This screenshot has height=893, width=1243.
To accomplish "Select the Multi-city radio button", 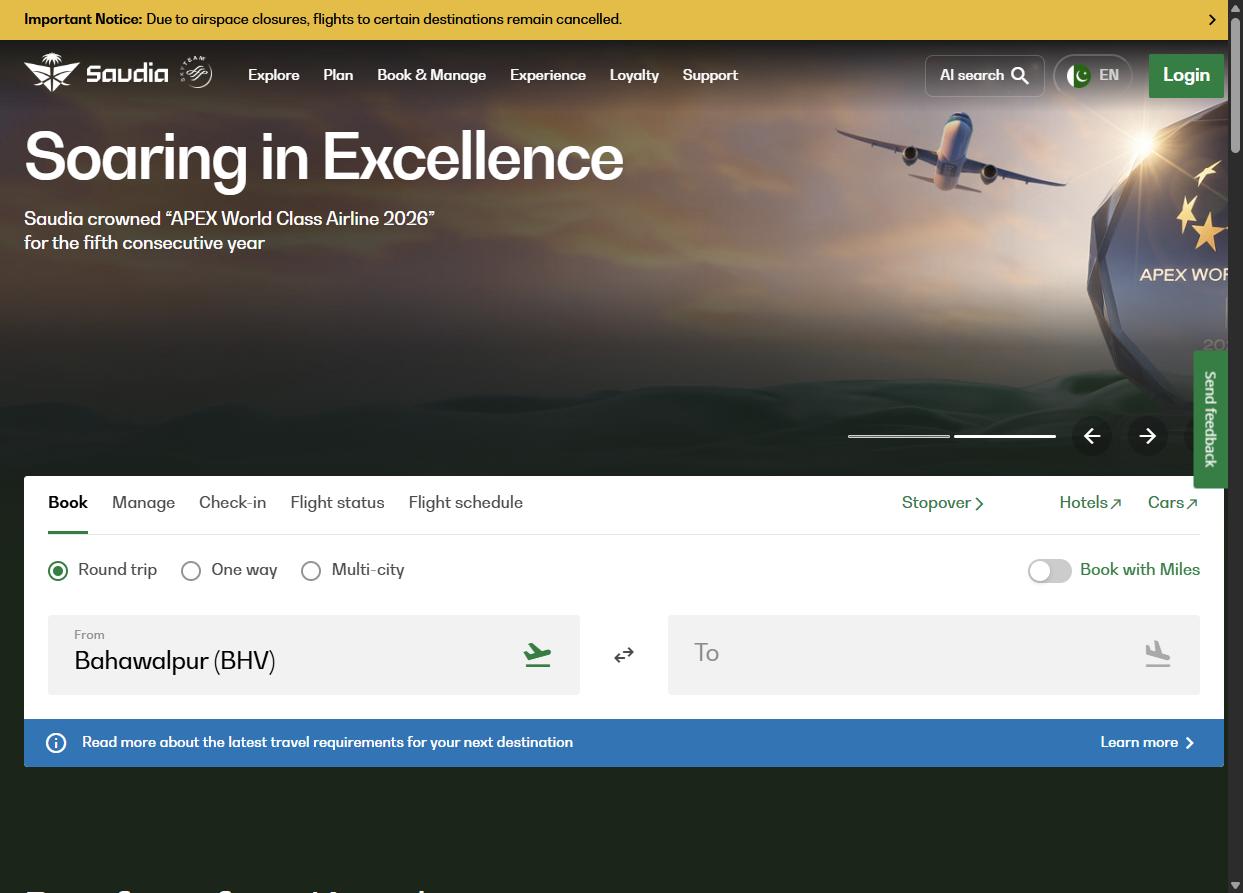I will [x=311, y=571].
